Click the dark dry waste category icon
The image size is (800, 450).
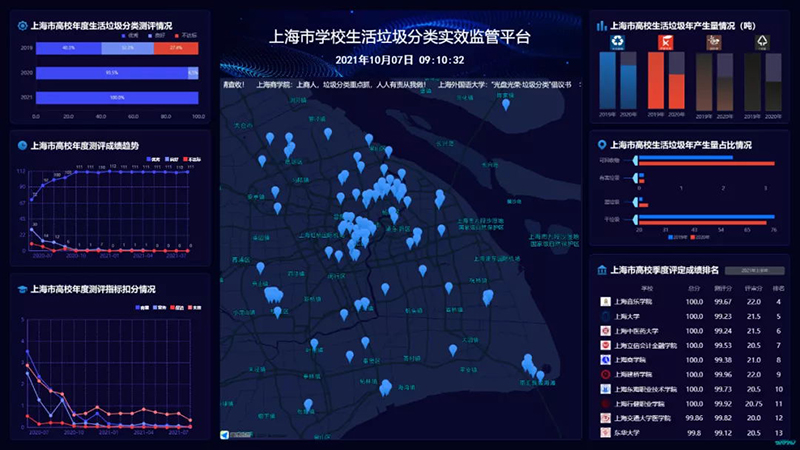(x=762, y=42)
